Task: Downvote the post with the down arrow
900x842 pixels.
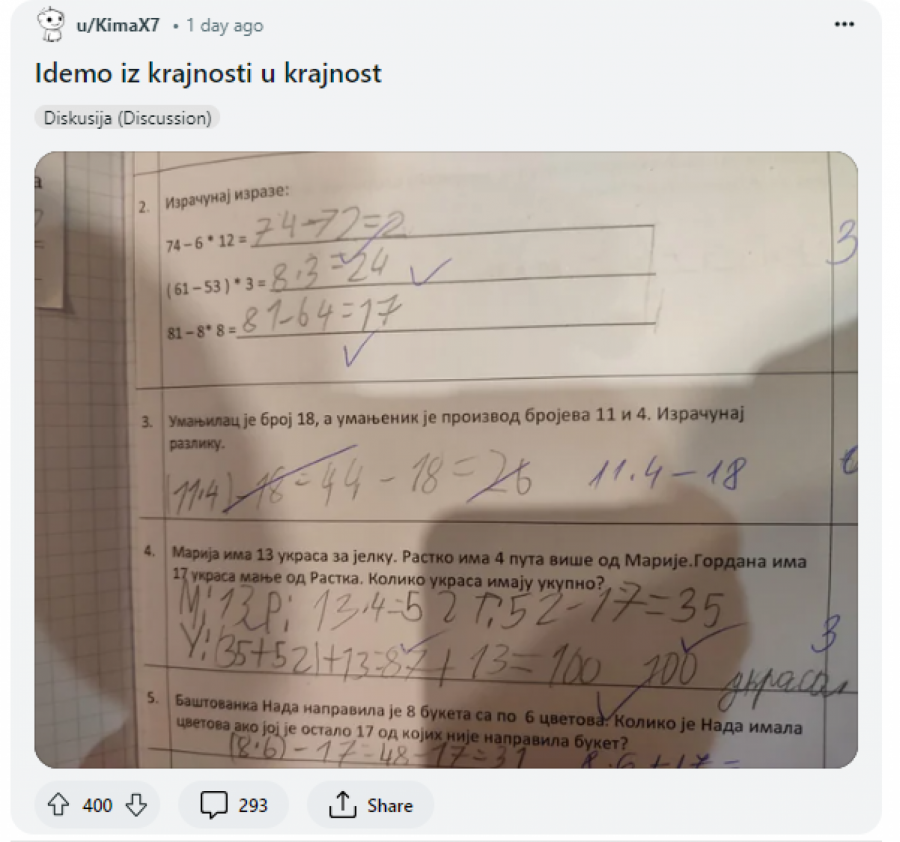Action: coord(136,805)
